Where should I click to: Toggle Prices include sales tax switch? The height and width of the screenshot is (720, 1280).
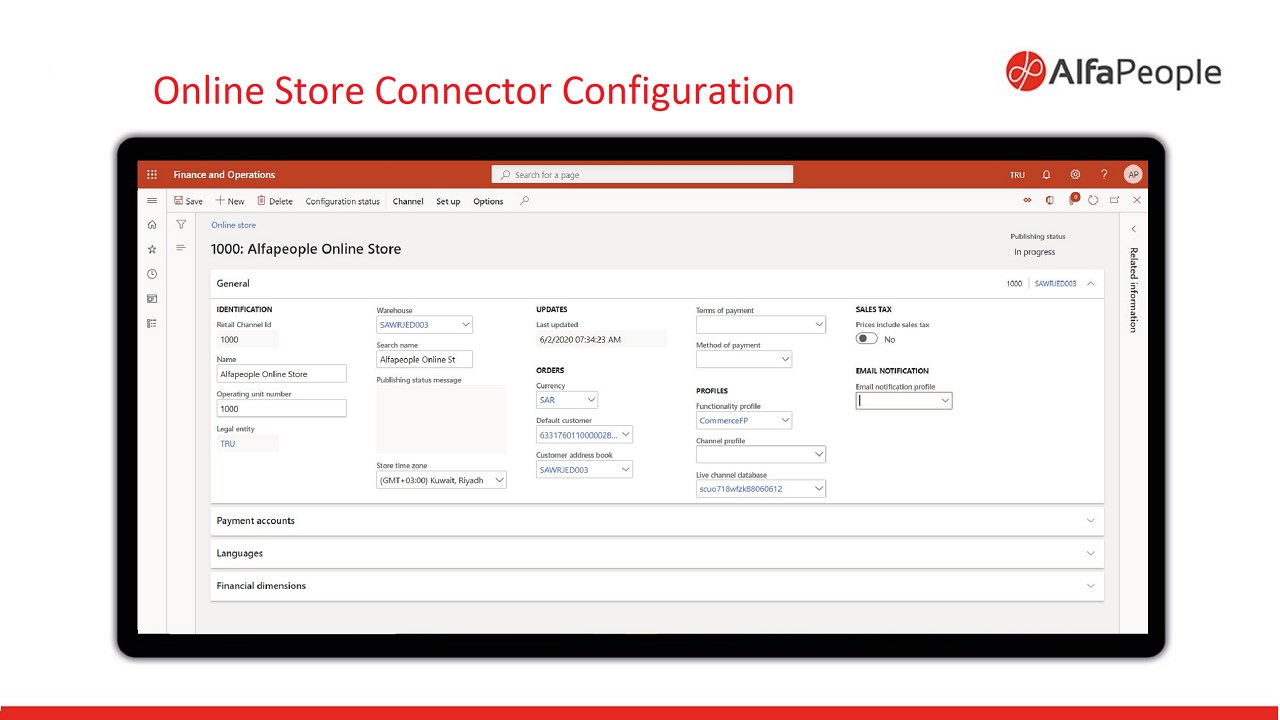[x=867, y=339]
